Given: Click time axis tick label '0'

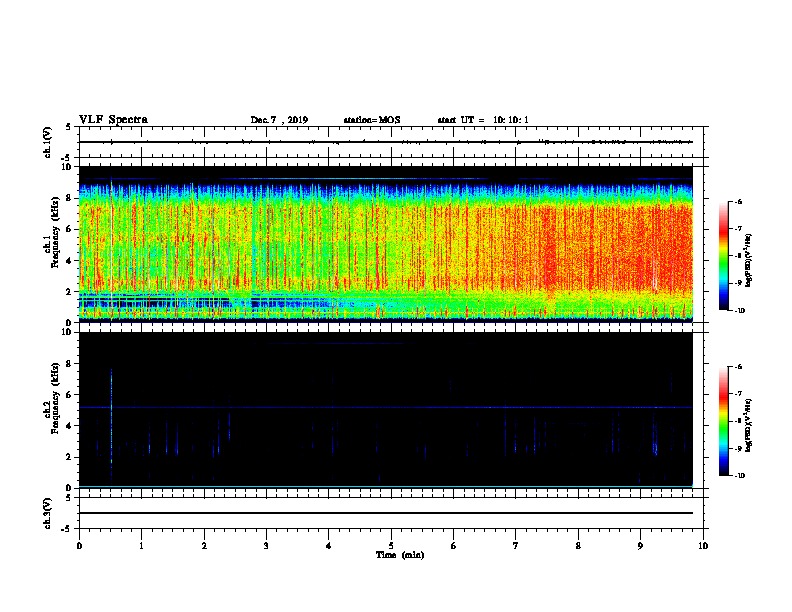Looking at the screenshot, I should [79, 545].
